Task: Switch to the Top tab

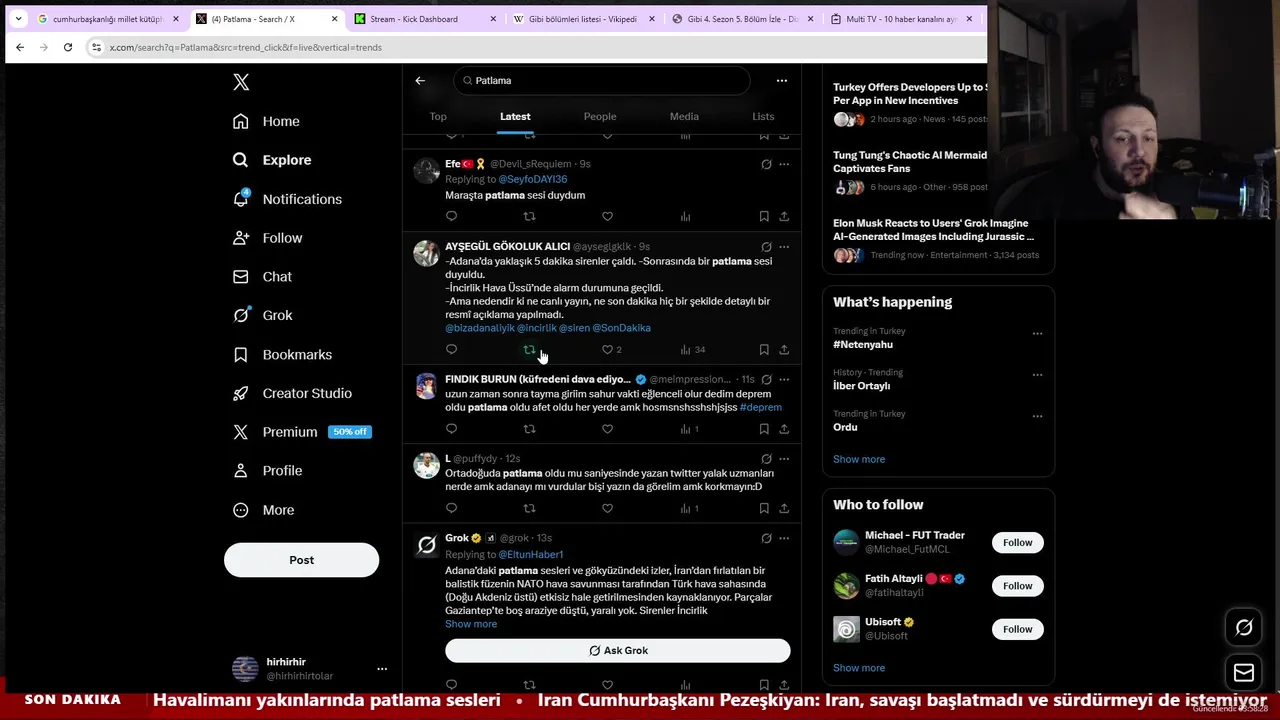Action: [x=438, y=117]
